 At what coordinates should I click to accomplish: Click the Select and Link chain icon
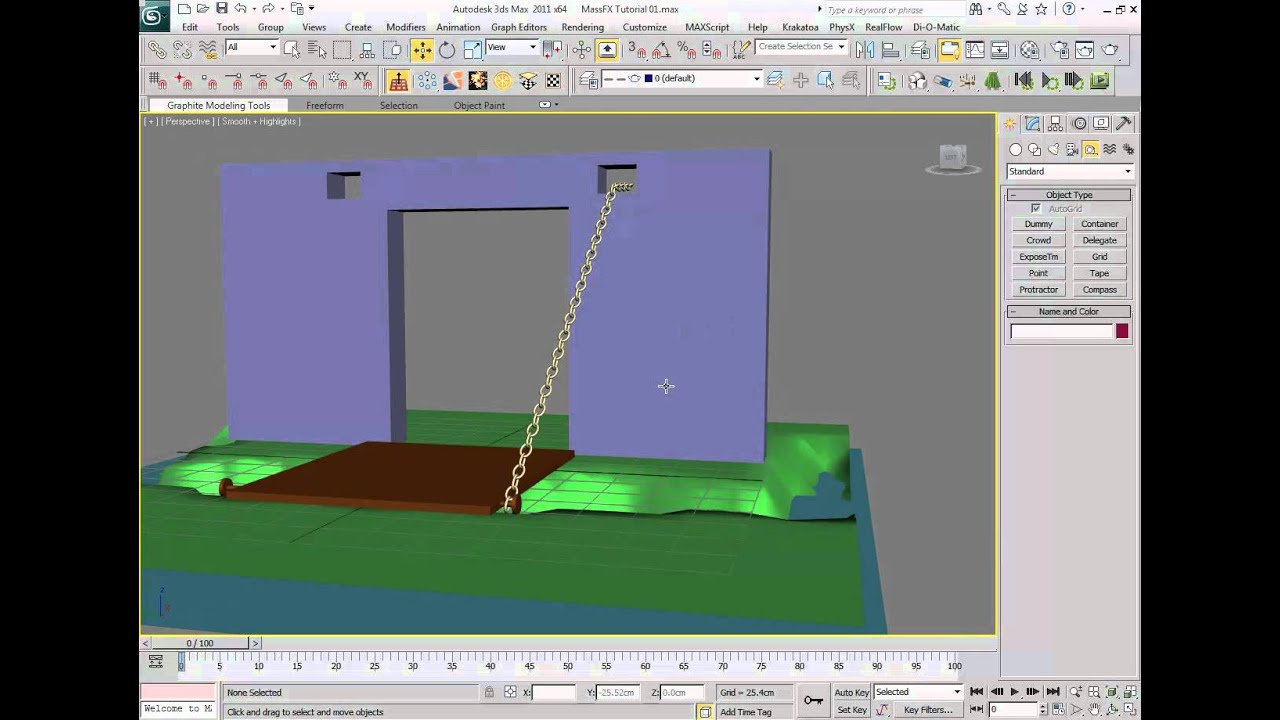157,49
